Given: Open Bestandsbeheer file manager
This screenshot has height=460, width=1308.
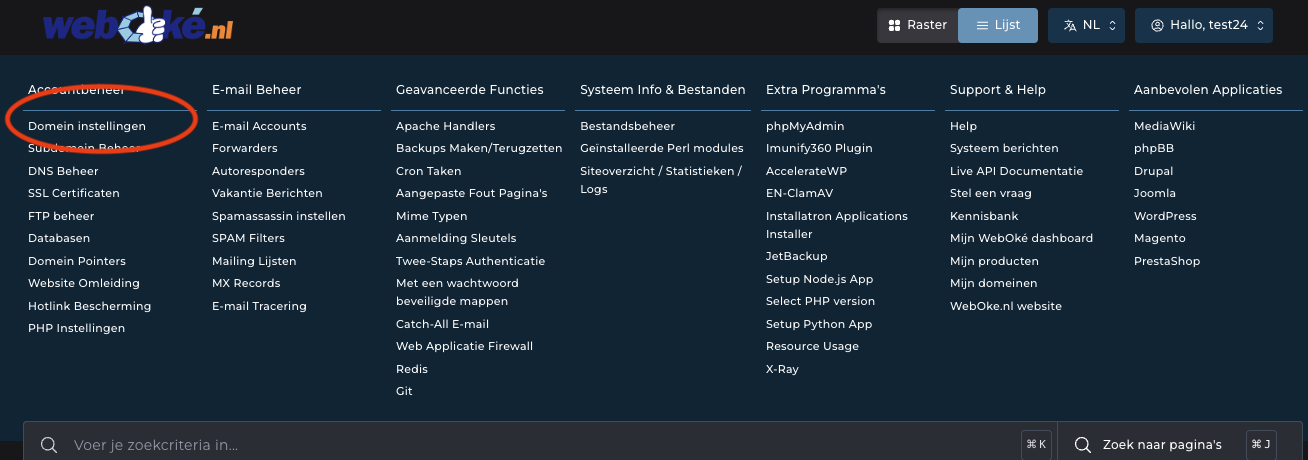Looking at the screenshot, I should coord(627,126).
